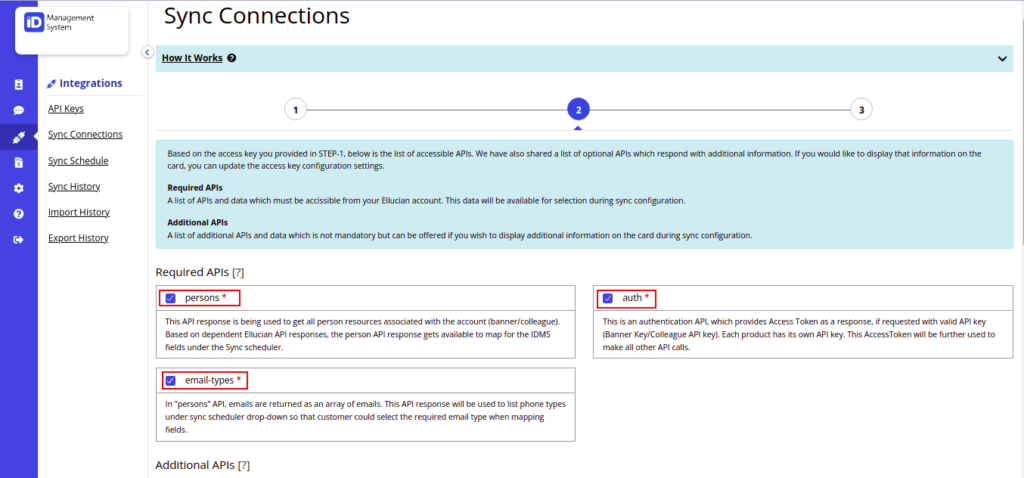1024x478 pixels.
Task: Jump to step 3 of the wizard
Action: (861, 110)
